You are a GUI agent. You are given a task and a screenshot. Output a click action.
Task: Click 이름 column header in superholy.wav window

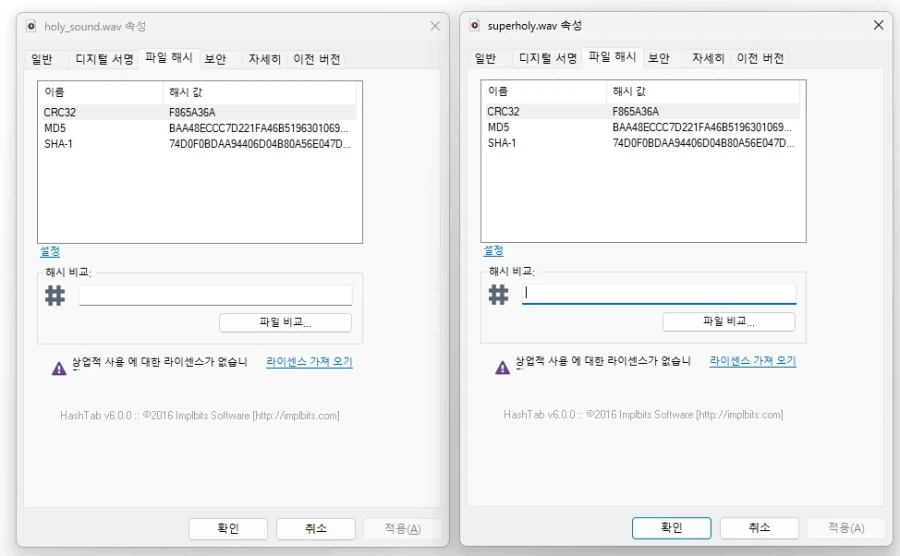(544, 91)
